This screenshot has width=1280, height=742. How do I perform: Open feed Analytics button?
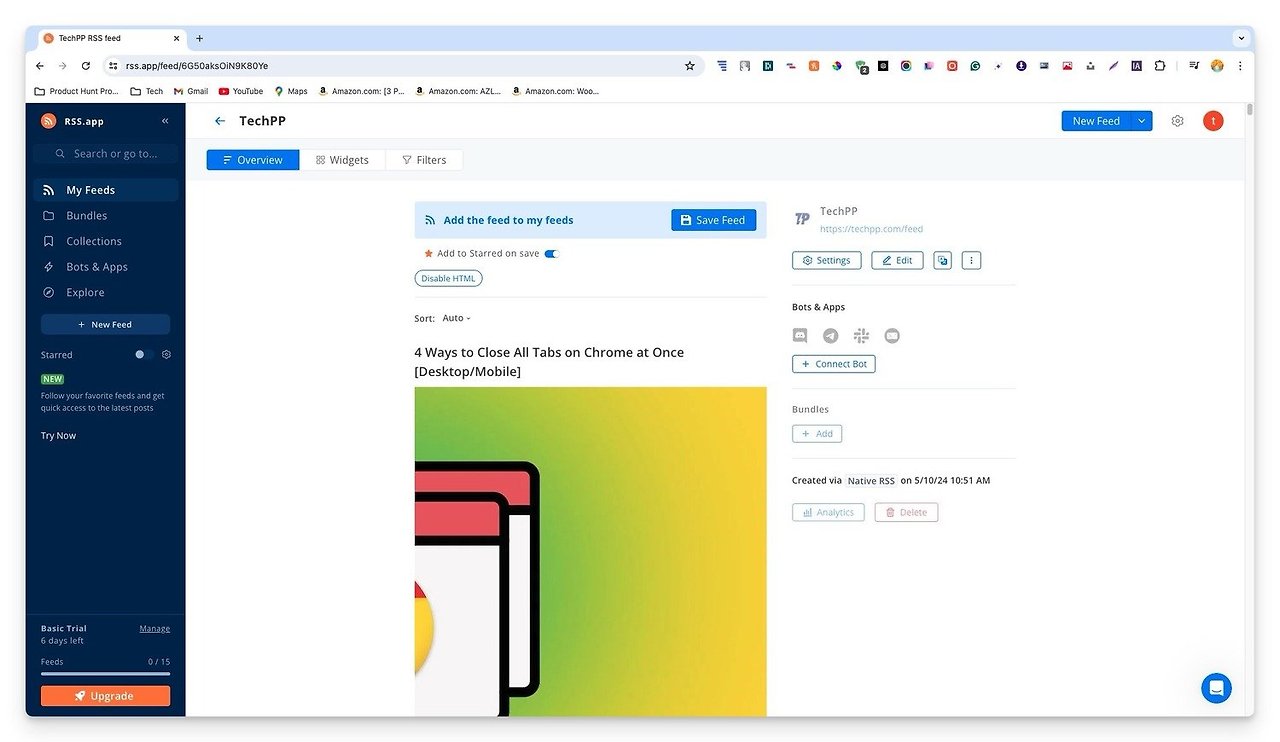(x=828, y=512)
